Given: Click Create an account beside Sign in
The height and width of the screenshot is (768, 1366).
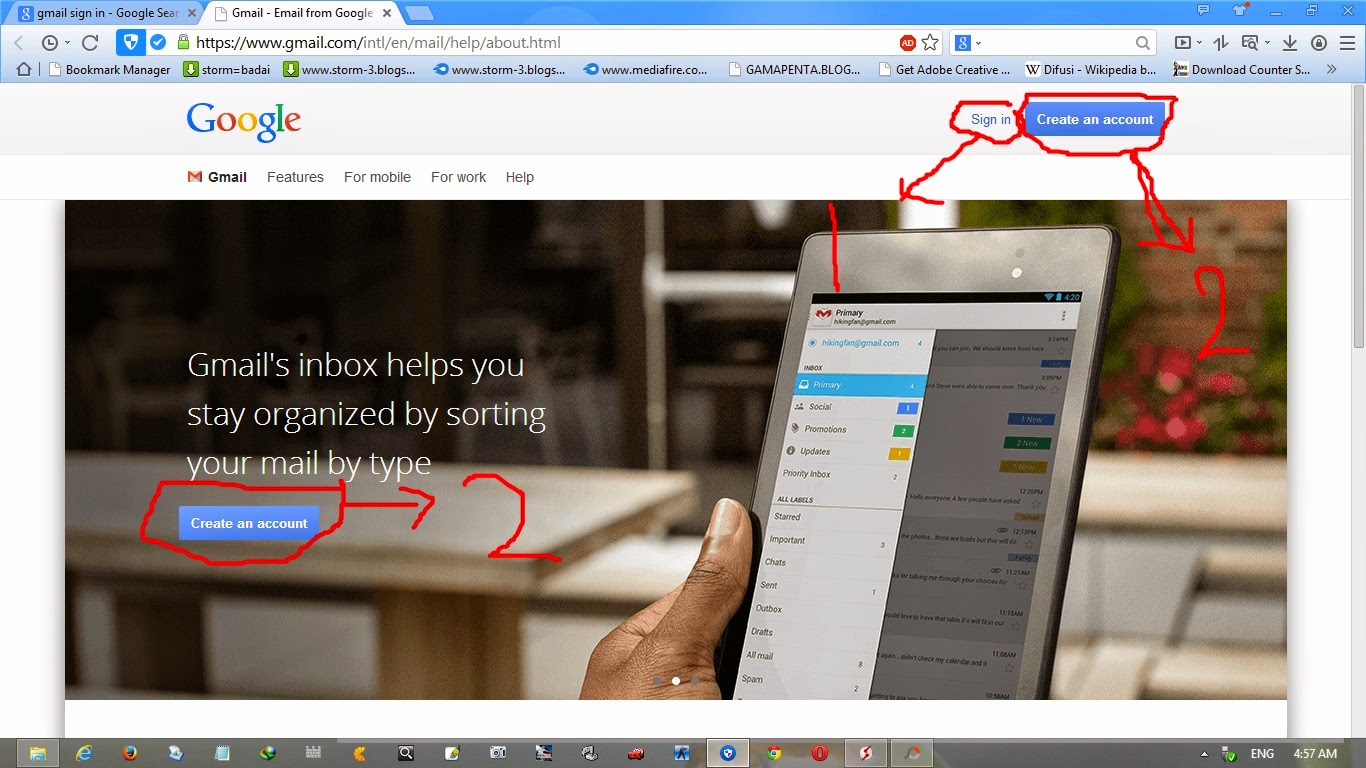Looking at the screenshot, I should (x=1095, y=119).
